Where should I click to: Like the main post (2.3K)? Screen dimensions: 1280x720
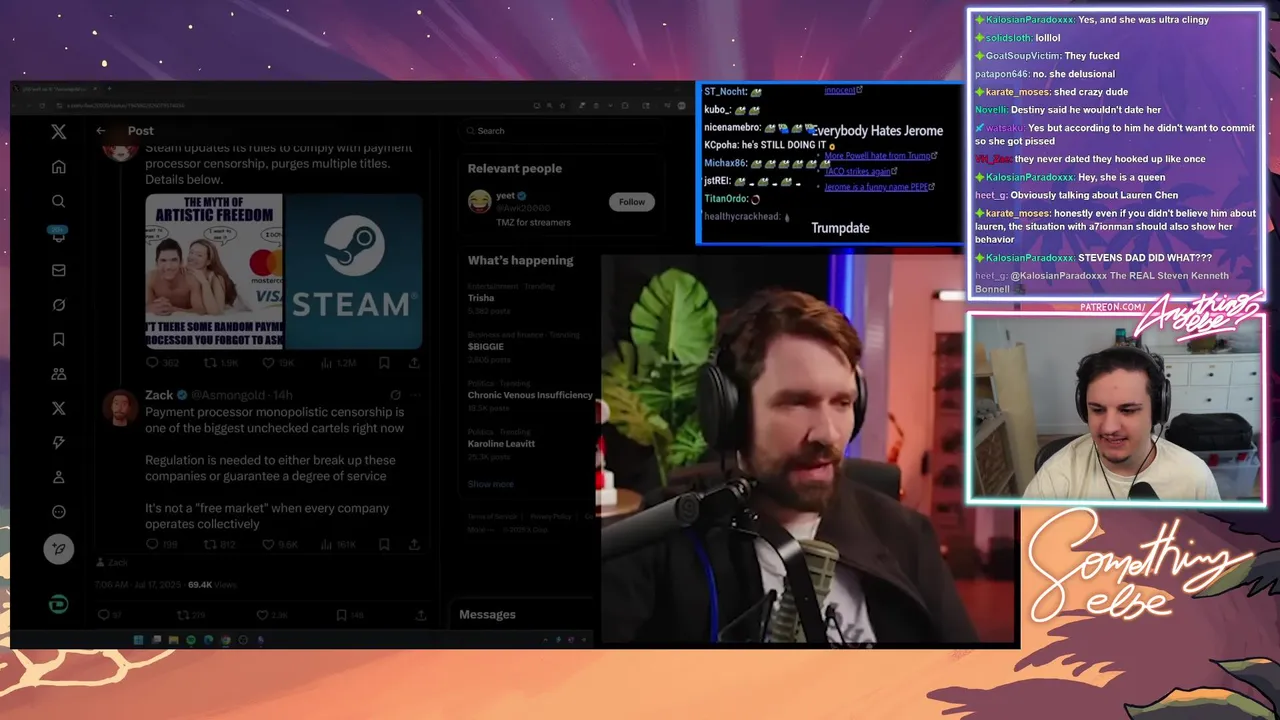[x=272, y=615]
